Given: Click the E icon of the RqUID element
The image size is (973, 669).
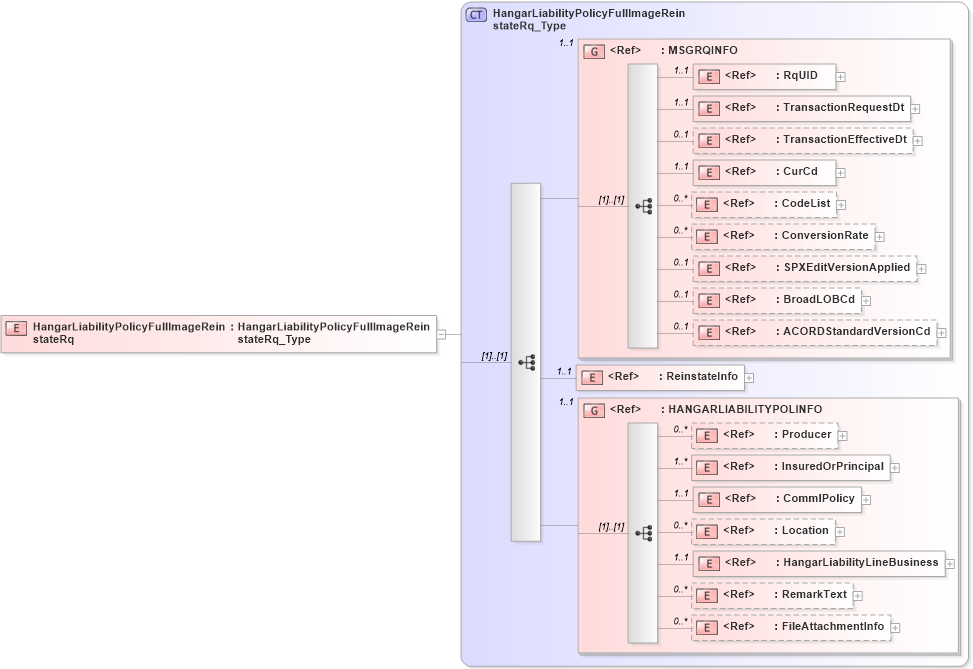Looking at the screenshot, I should (708, 76).
